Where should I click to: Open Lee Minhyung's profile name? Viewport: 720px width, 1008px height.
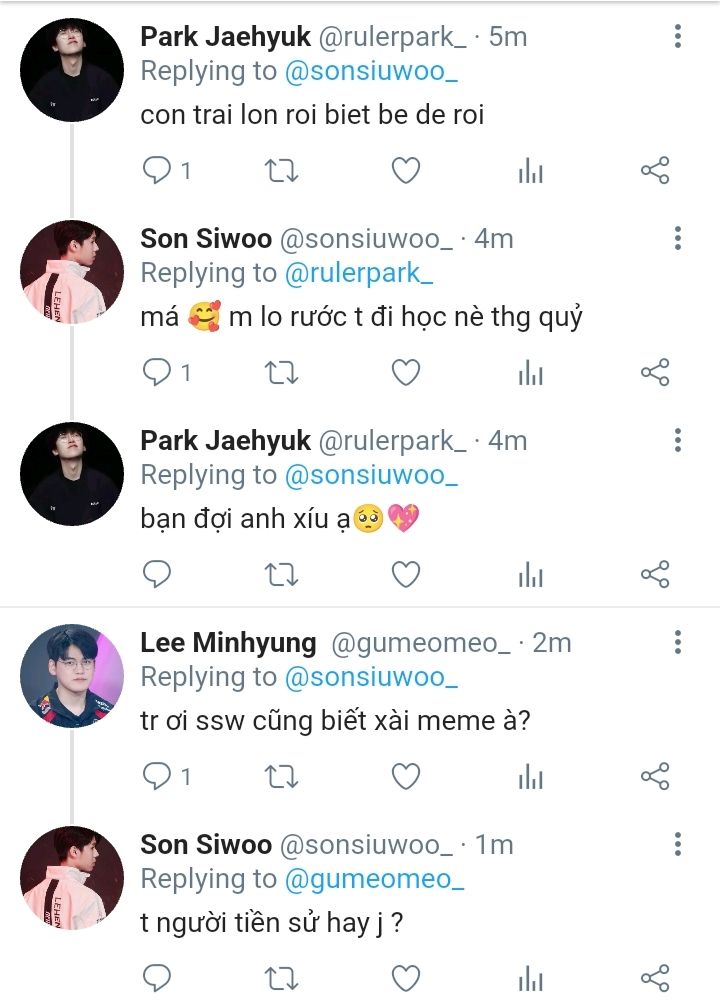point(228,642)
